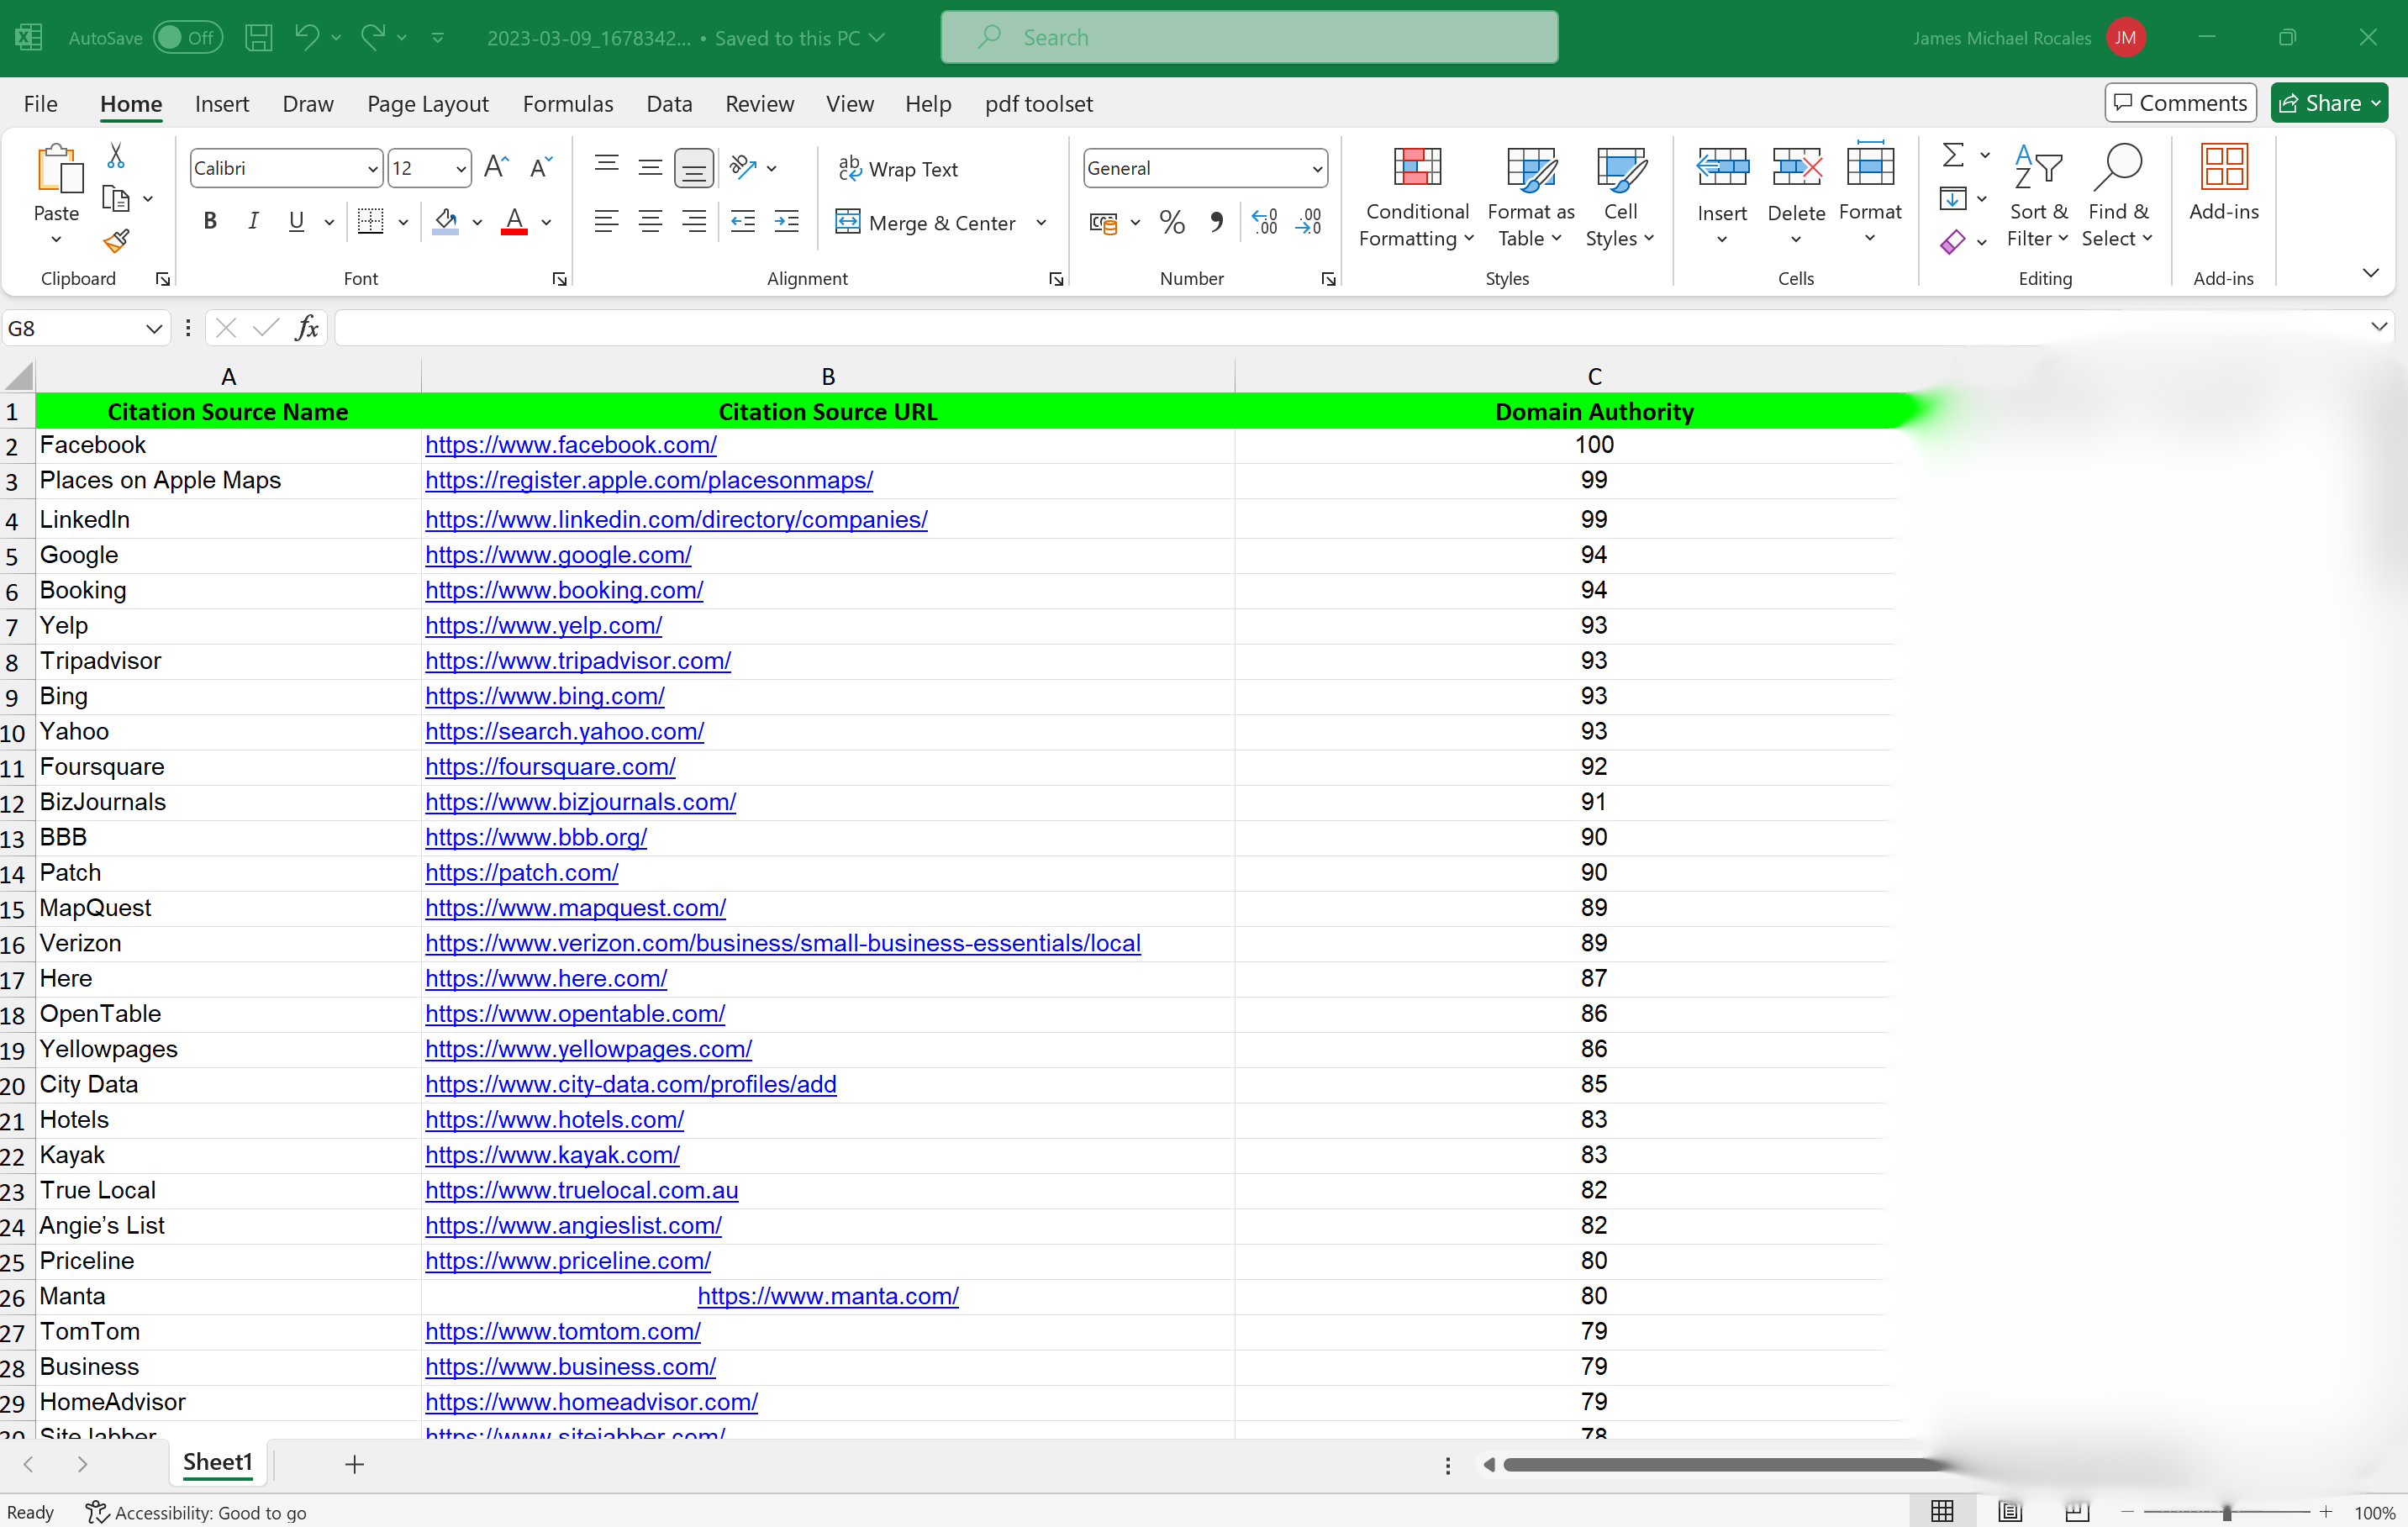Open the Comments pane
Image resolution: width=2408 pixels, height=1527 pixels.
point(2180,103)
